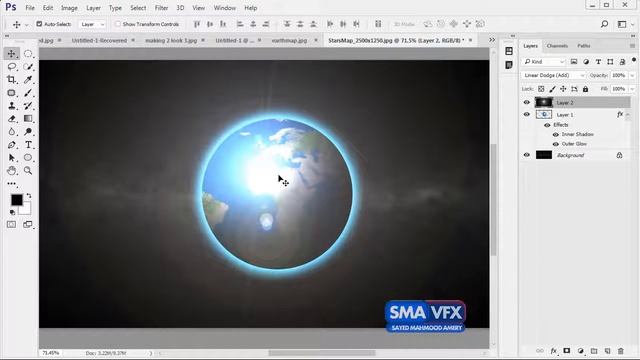Show hidden document tabs with double arrow
640x360 pixels.
click(x=492, y=40)
